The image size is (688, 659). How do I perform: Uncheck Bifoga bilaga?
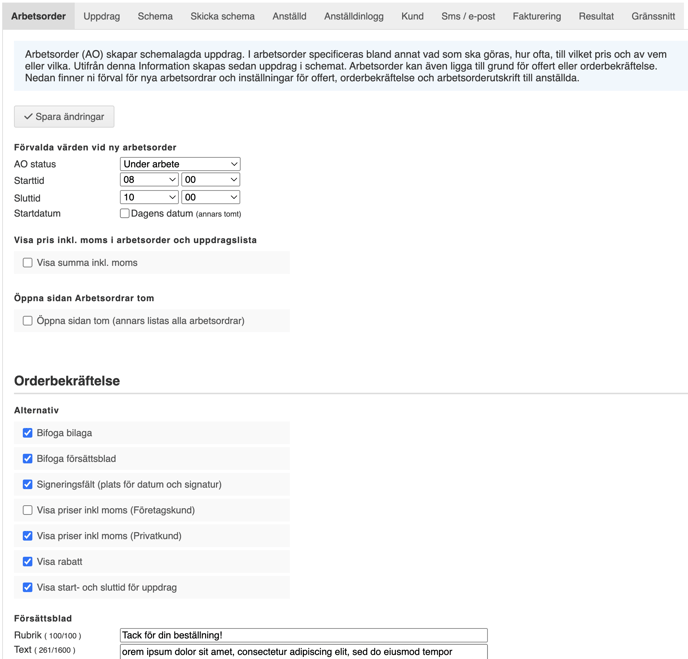28,433
